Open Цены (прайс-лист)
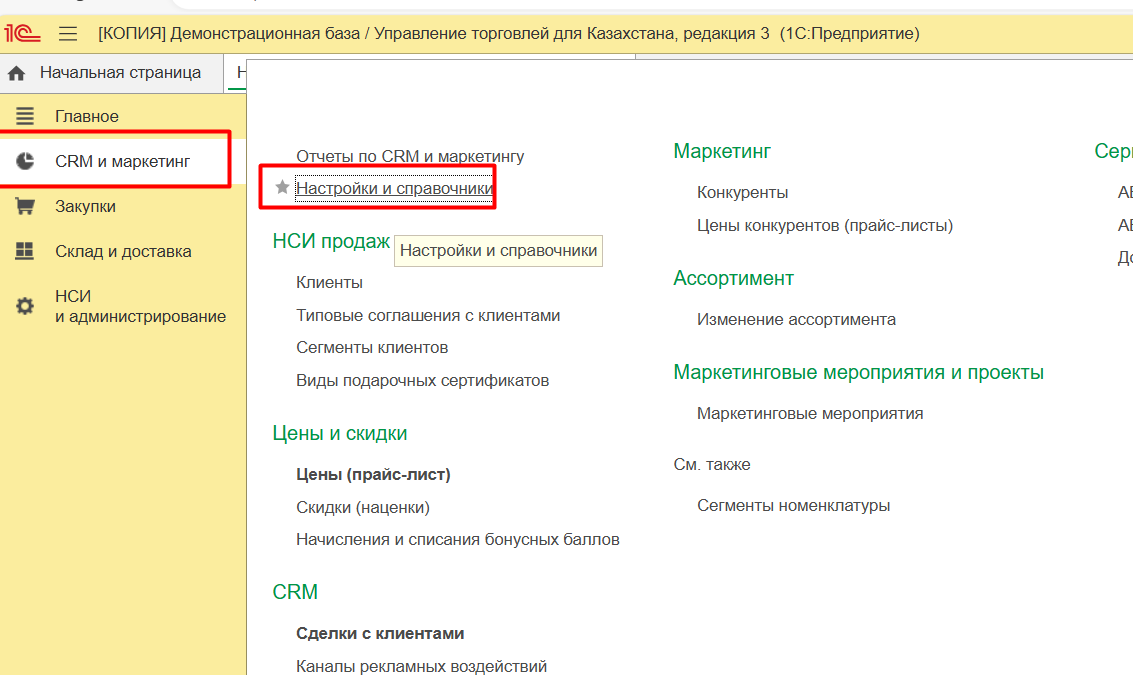The image size is (1133, 675). click(373, 475)
